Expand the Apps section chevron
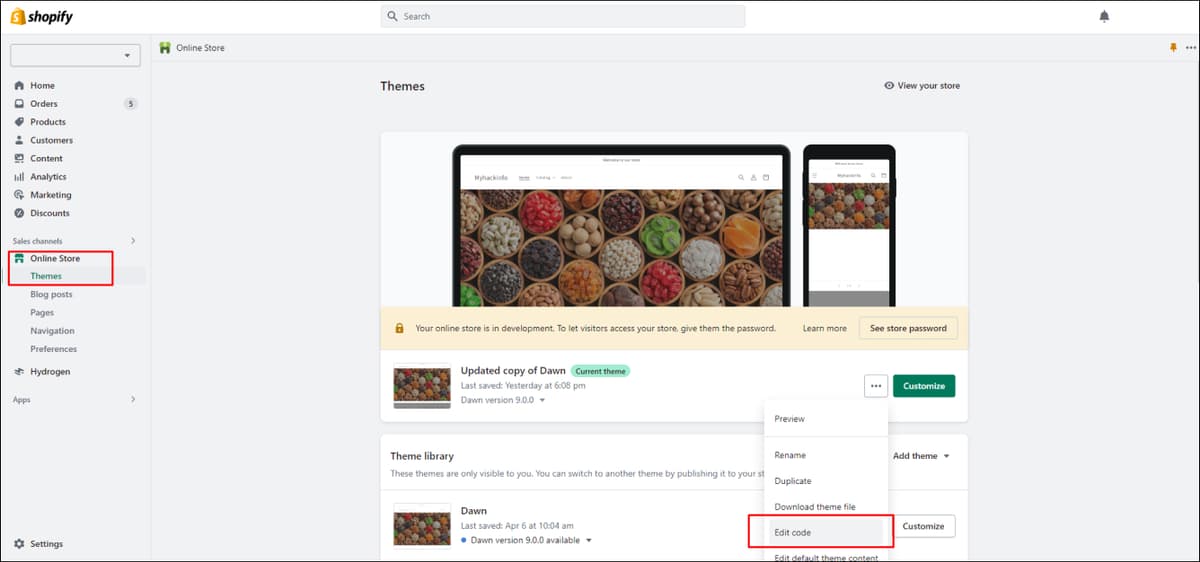This screenshot has height=562, width=1200. pos(133,399)
